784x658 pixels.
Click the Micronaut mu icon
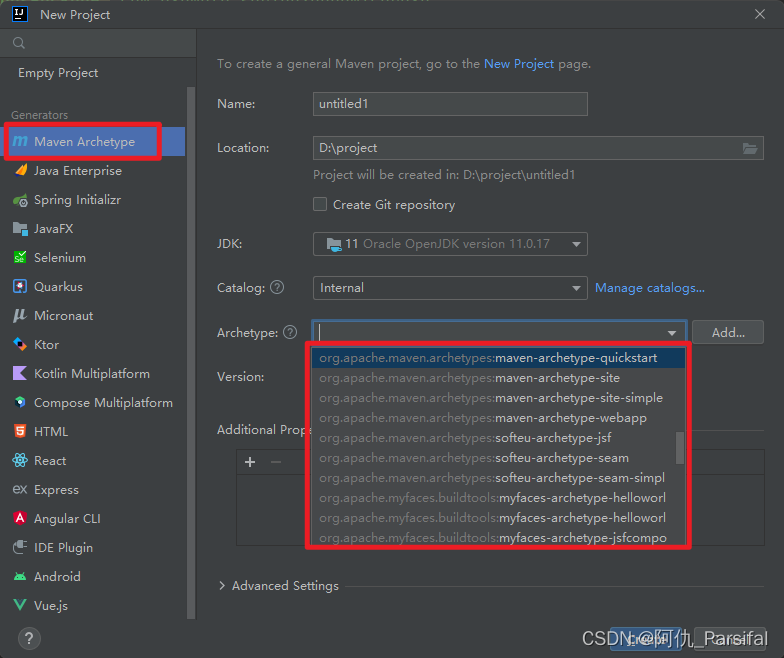click(20, 316)
